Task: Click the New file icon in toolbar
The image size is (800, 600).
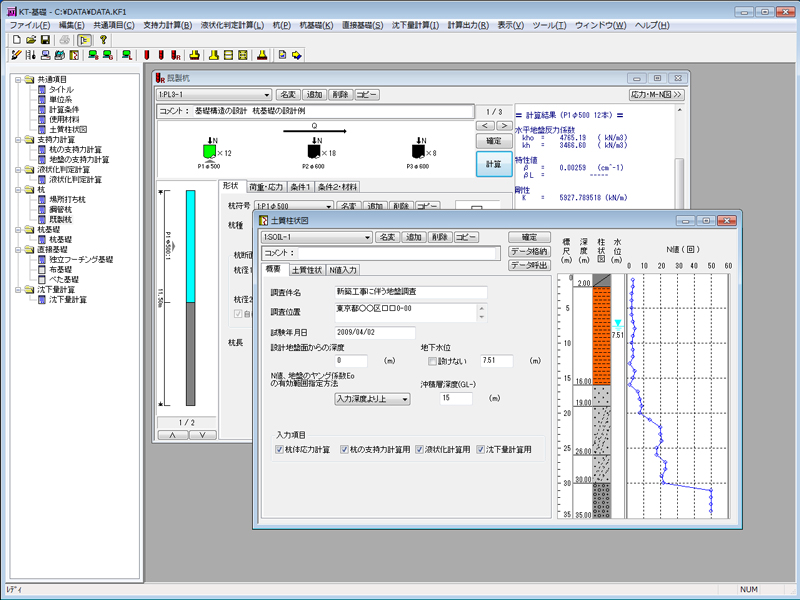Action: [17, 39]
